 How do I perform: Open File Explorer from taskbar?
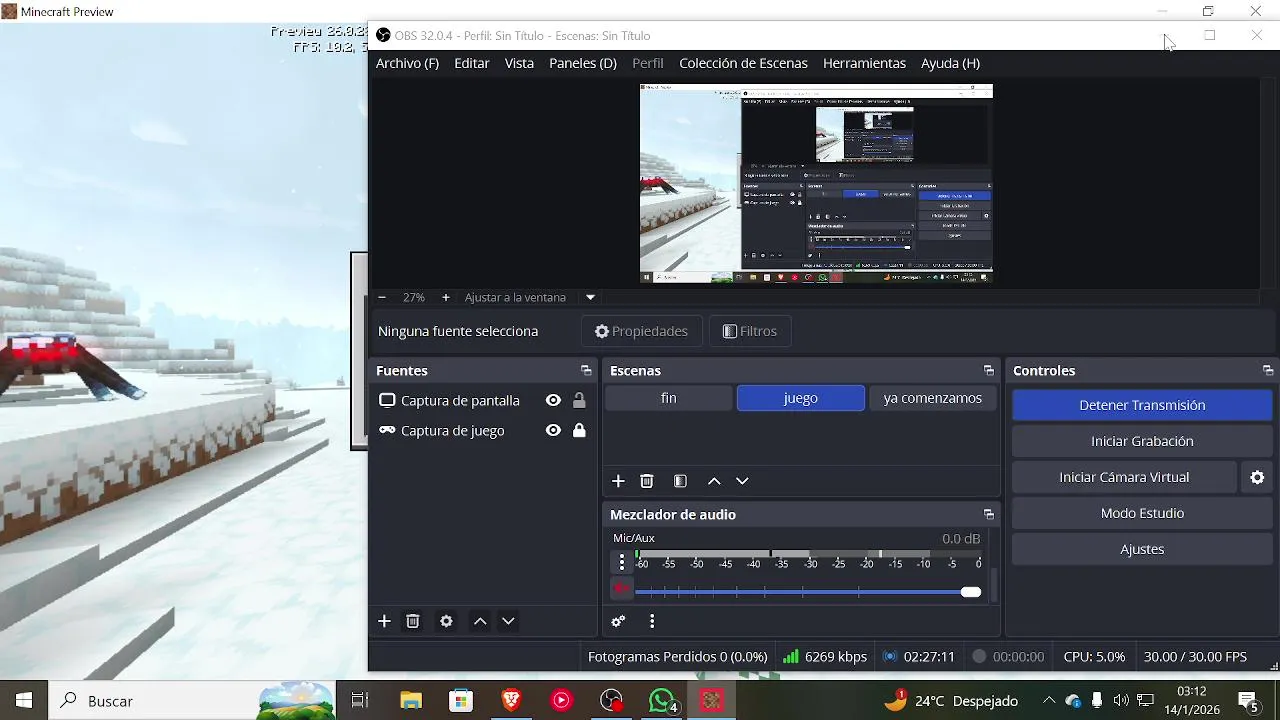(x=411, y=701)
